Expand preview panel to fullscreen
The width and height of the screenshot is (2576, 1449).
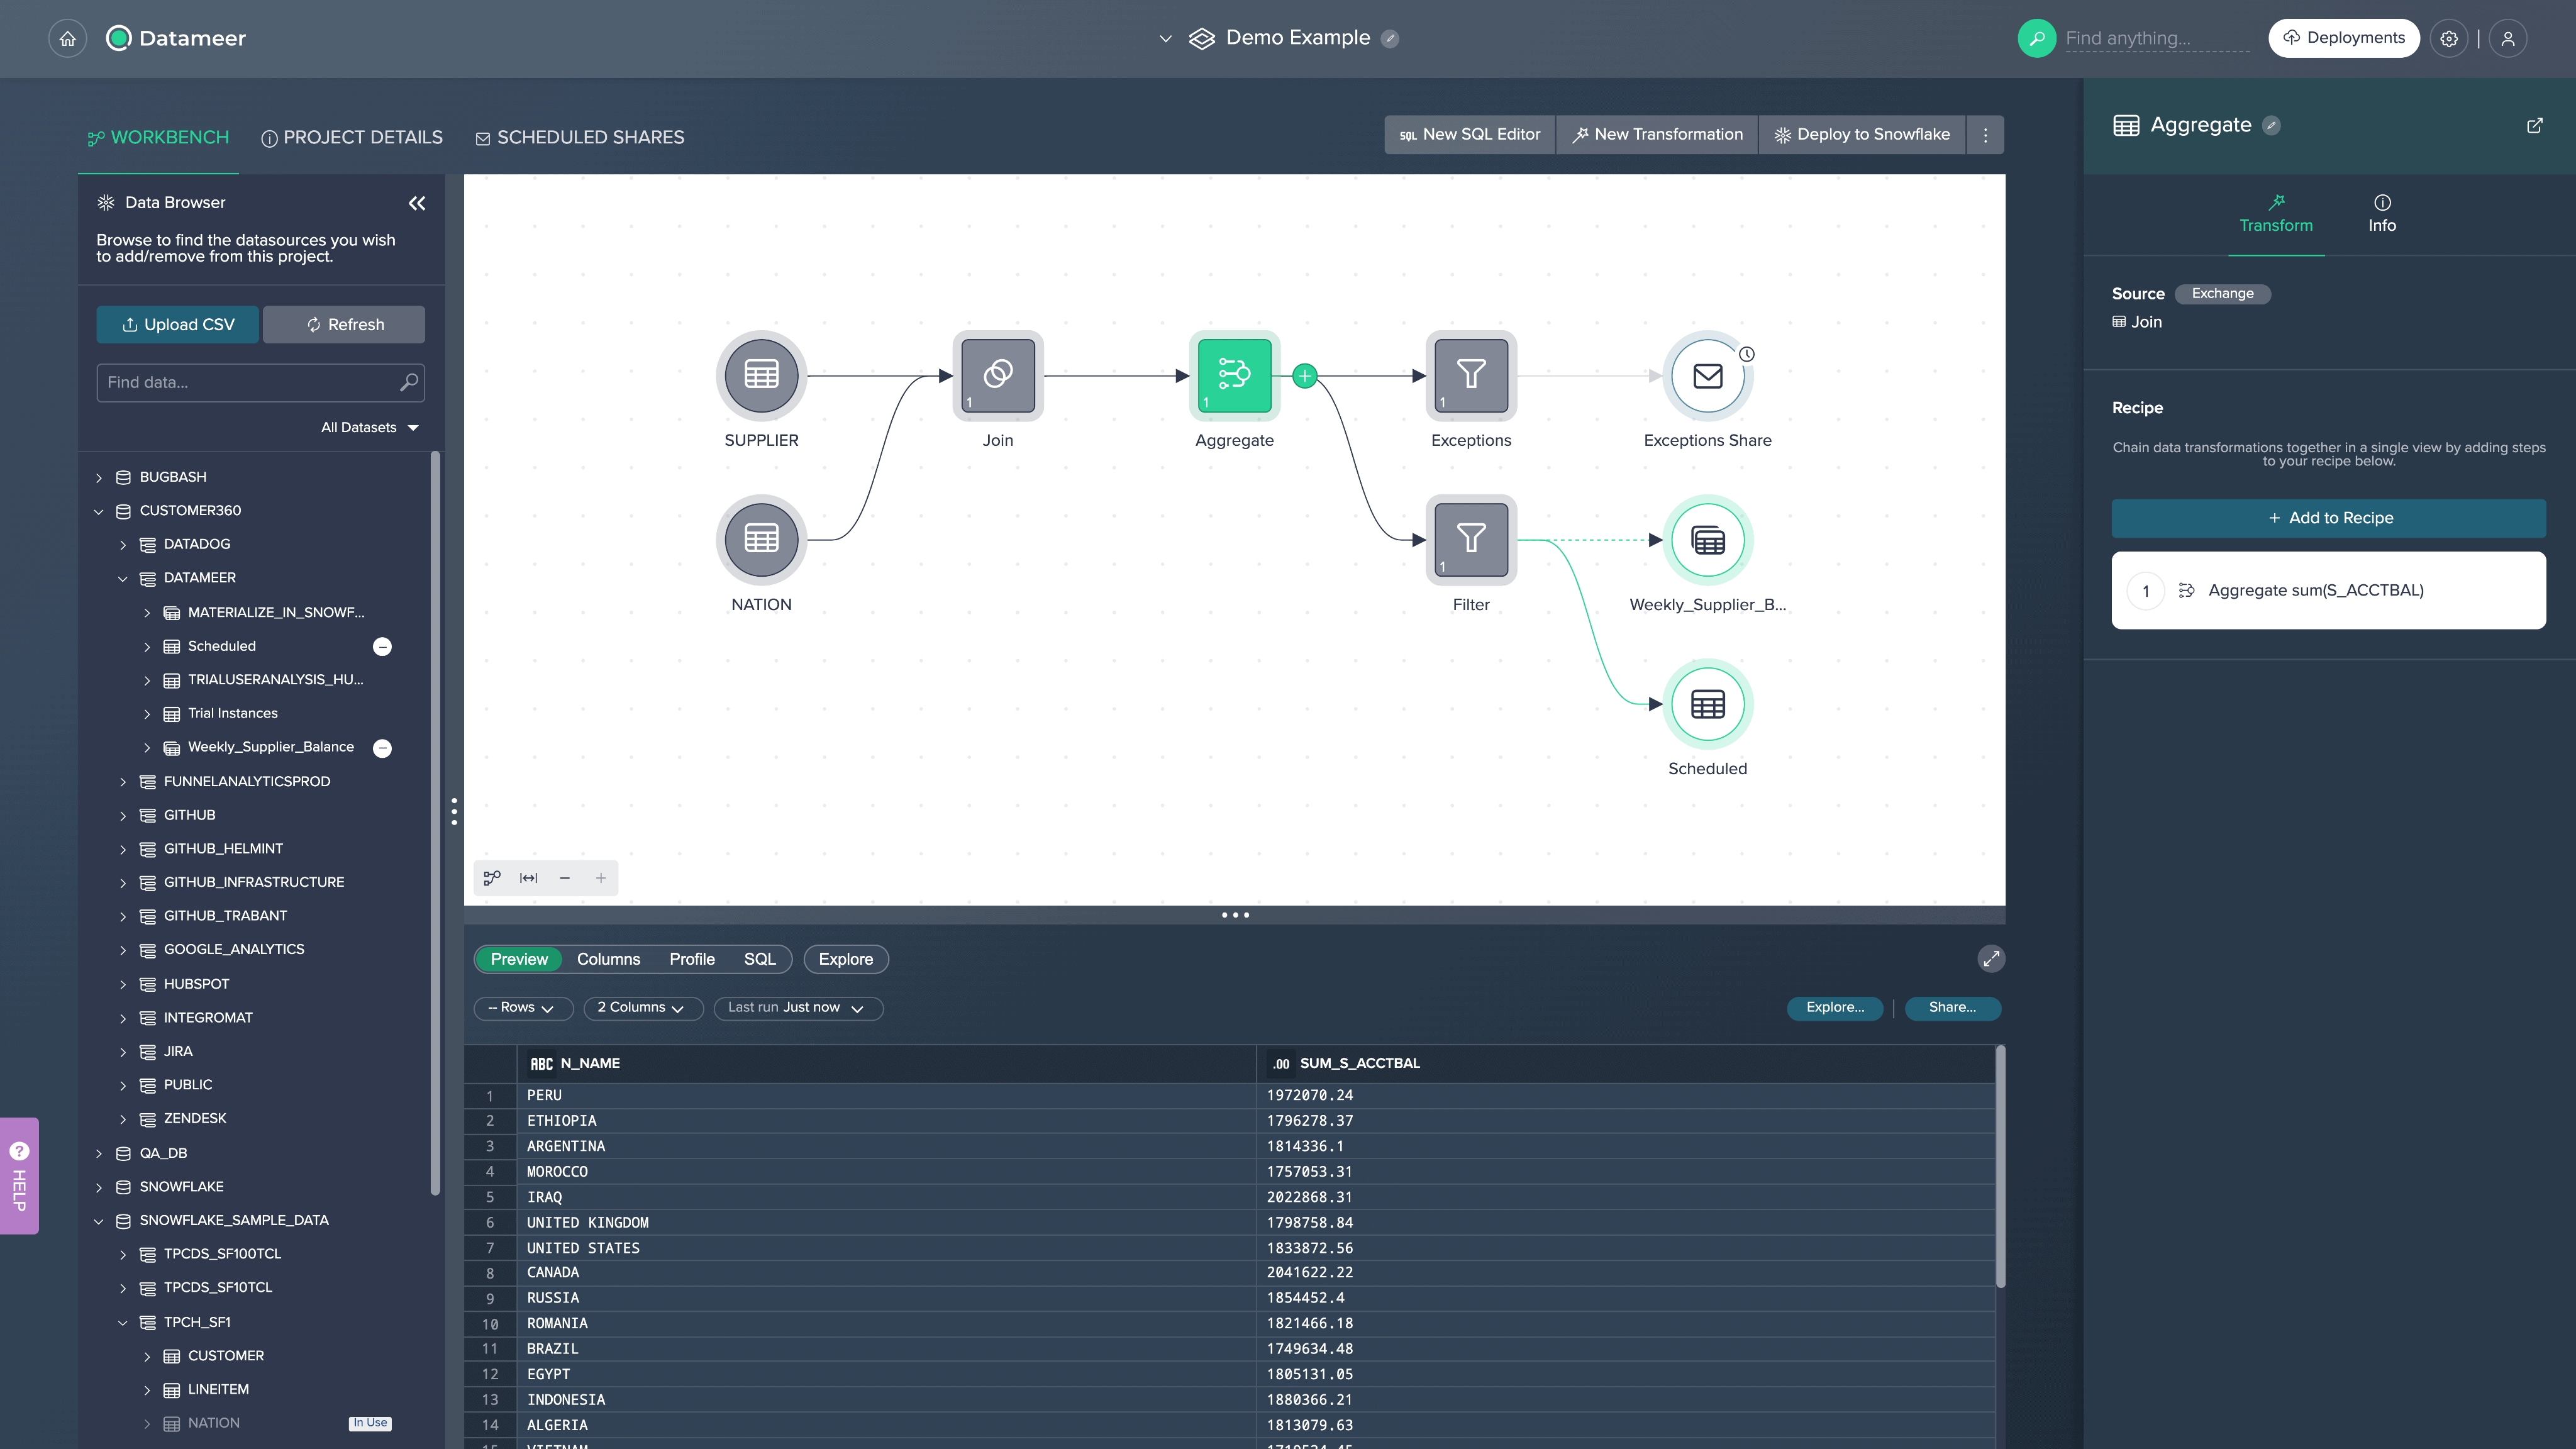pyautogui.click(x=1991, y=959)
